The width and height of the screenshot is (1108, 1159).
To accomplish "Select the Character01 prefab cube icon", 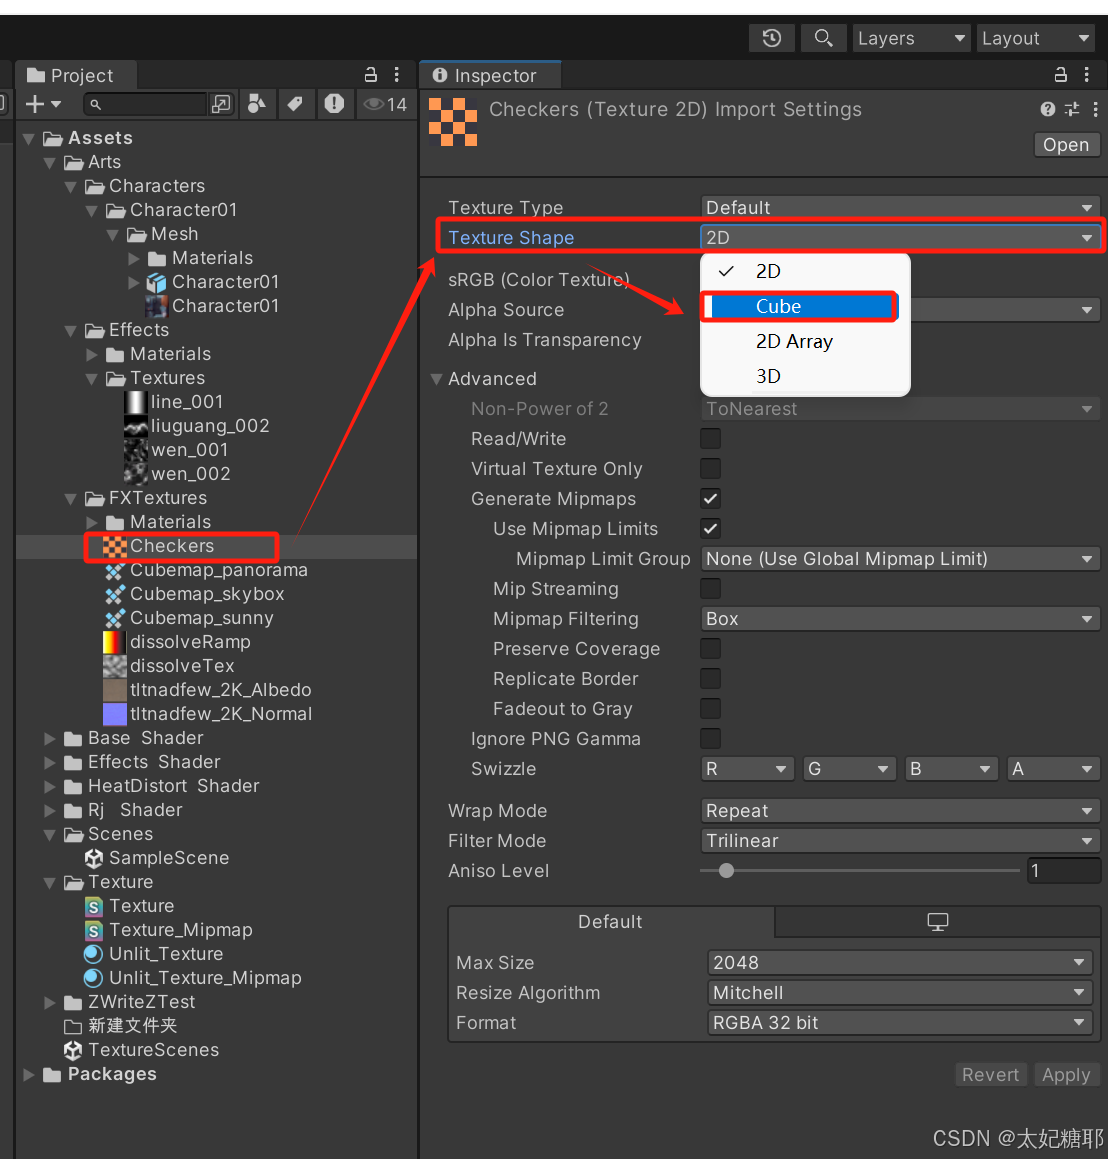I will pyautogui.click(x=156, y=282).
